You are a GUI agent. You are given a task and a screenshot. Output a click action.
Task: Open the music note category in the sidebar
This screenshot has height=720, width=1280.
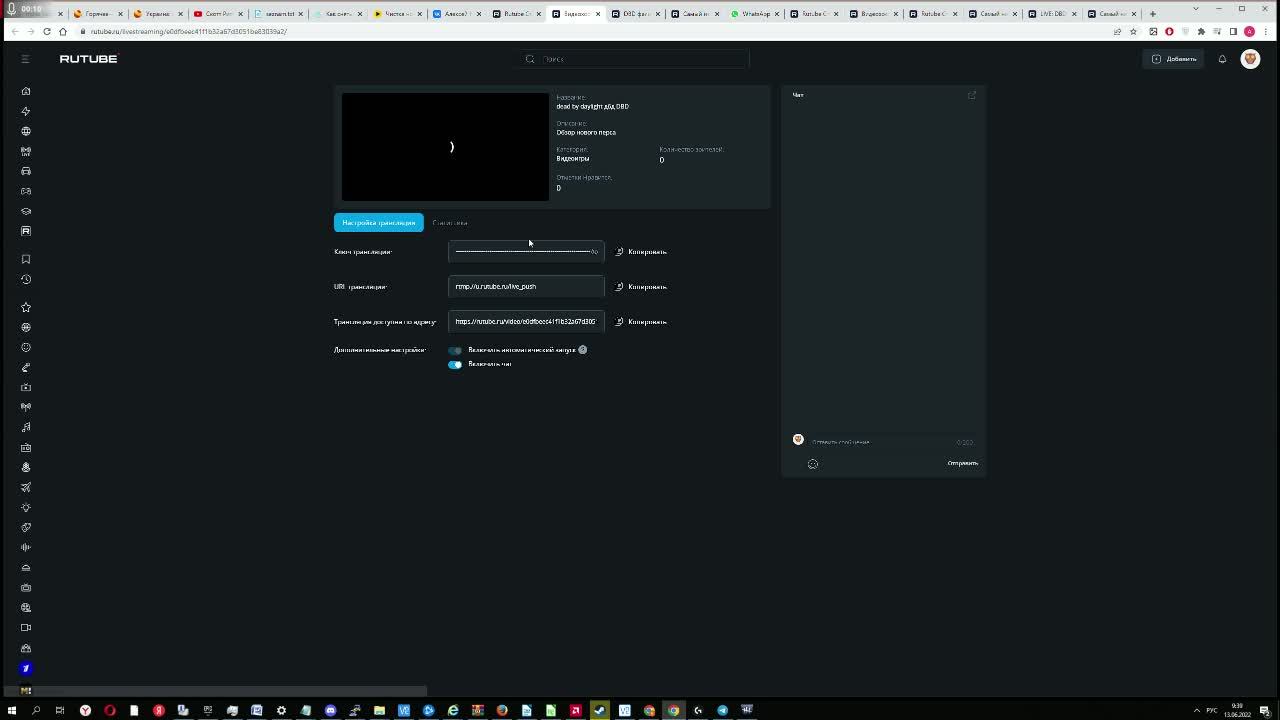point(26,427)
